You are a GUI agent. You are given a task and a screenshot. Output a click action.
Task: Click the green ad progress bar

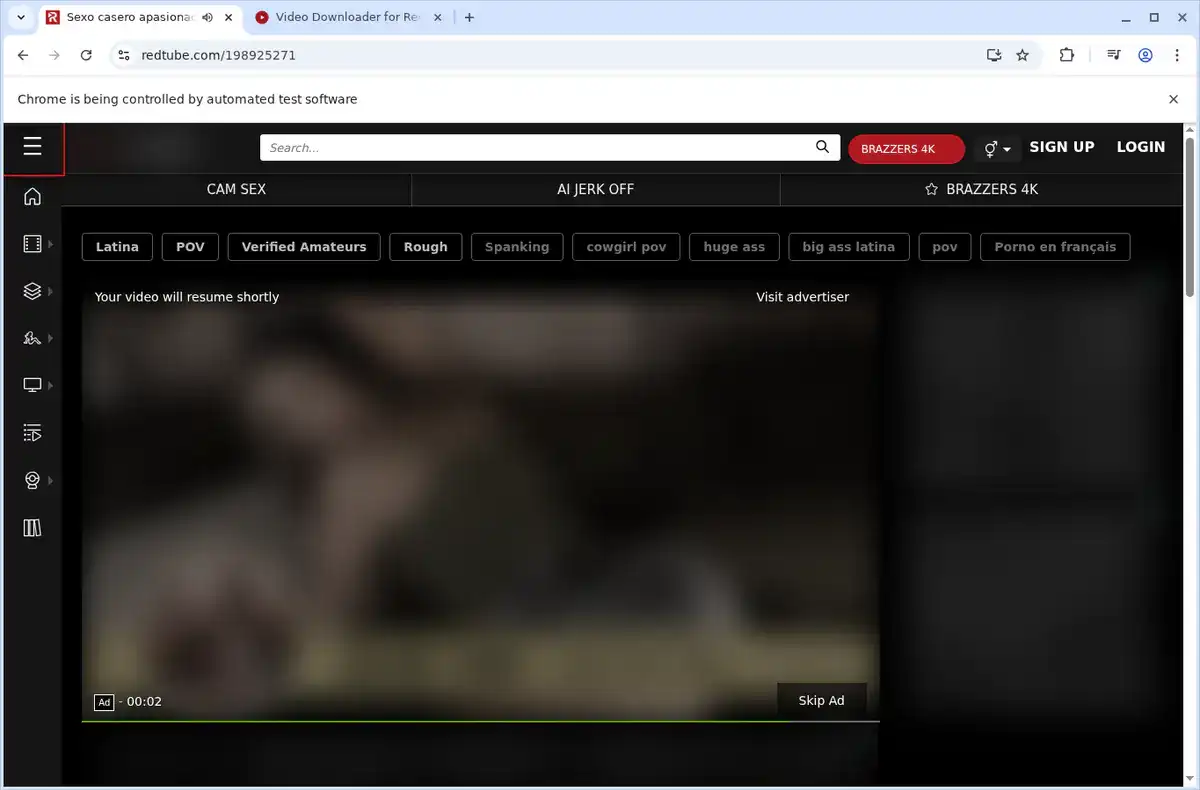tap(480, 721)
